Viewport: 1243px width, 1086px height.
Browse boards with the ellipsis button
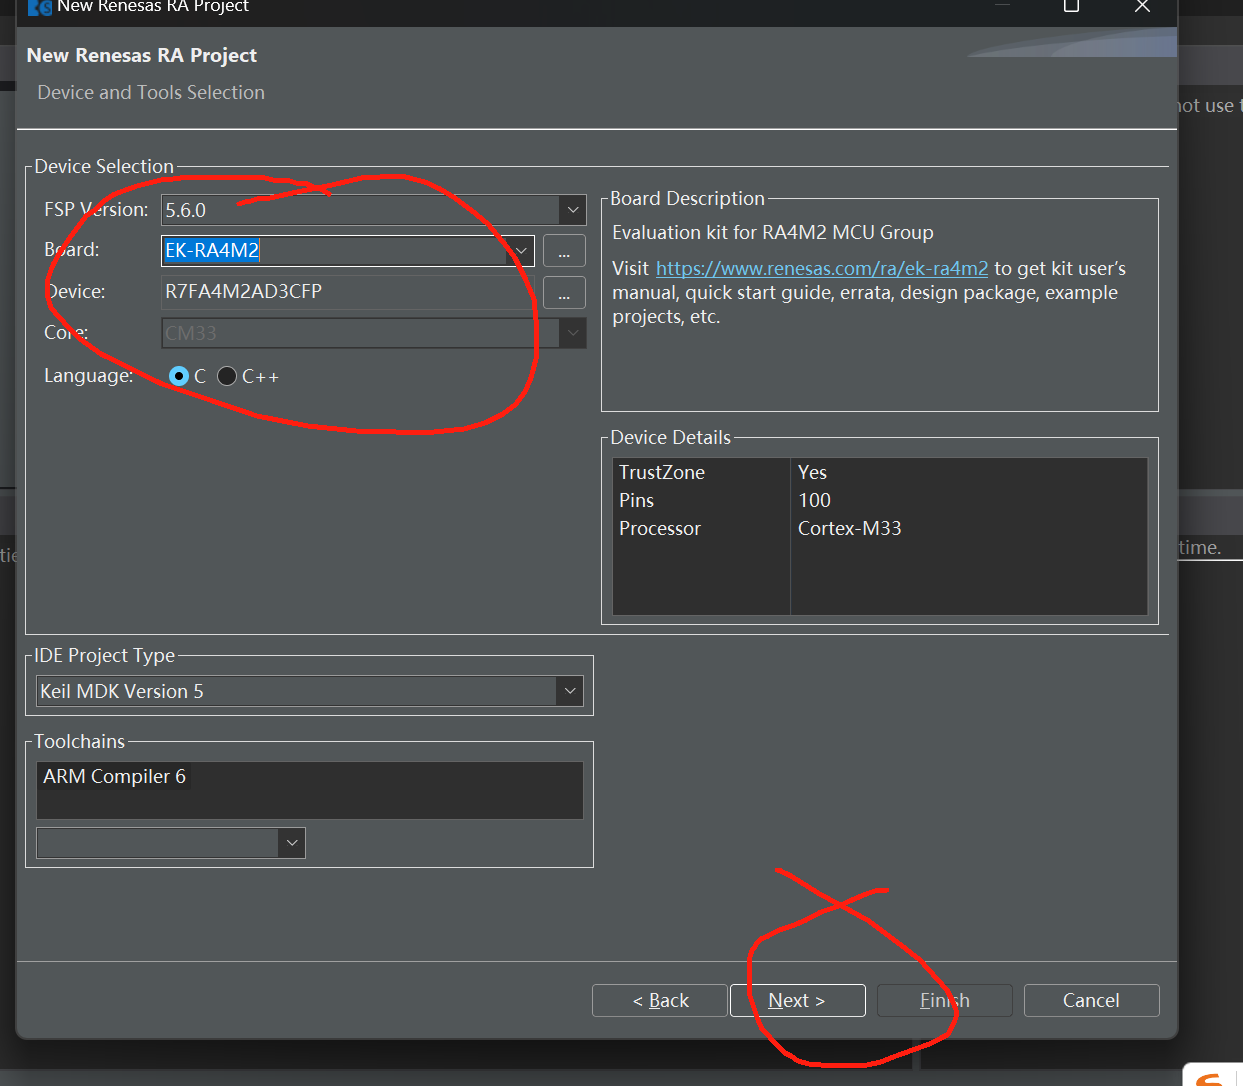[564, 251]
